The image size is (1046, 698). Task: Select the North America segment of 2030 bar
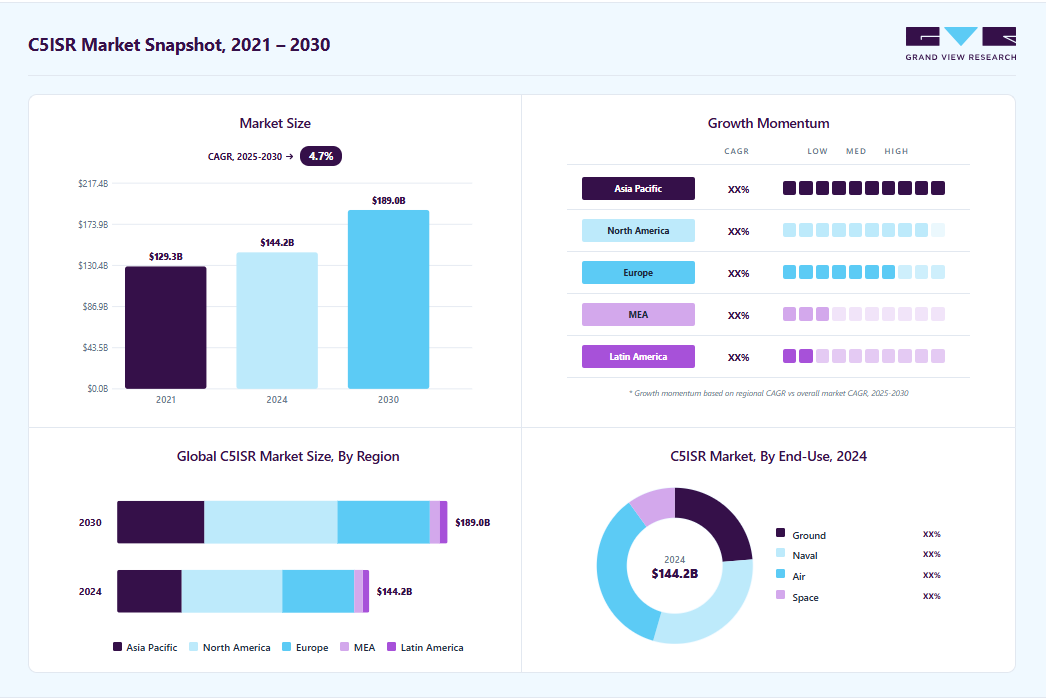[271, 522]
